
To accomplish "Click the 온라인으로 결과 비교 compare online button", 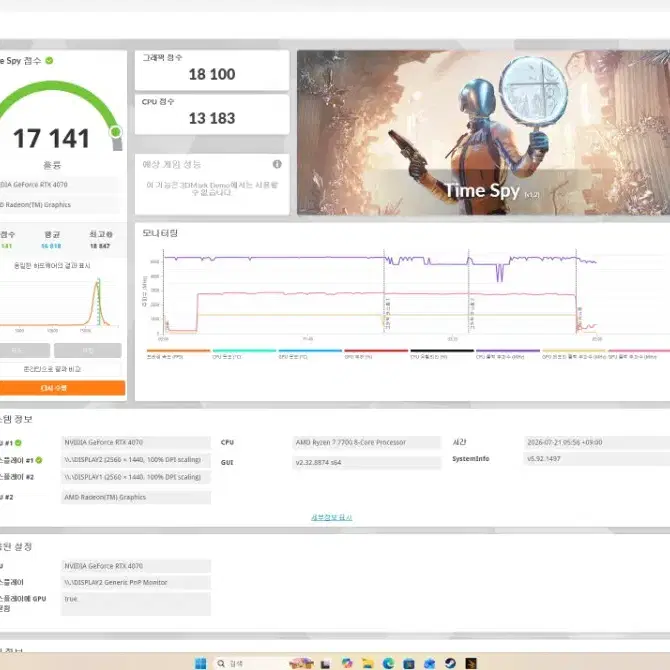I will click(61, 369).
